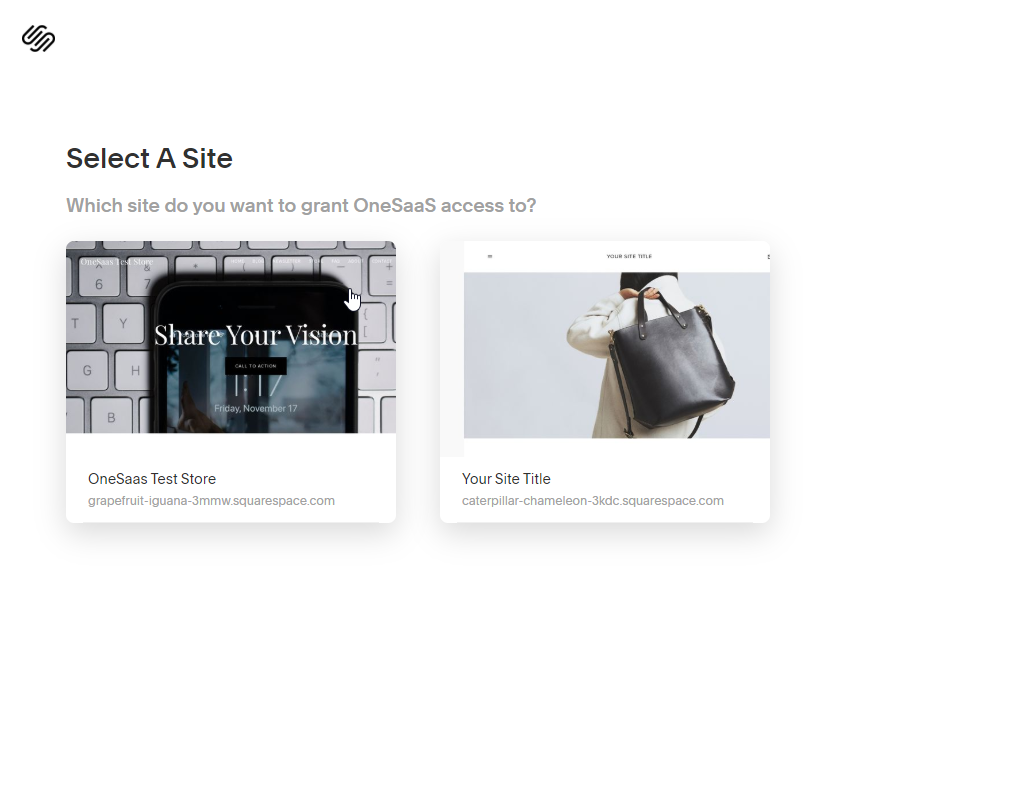
Task: Click the Friday, November 17 date text
Action: (x=256, y=409)
